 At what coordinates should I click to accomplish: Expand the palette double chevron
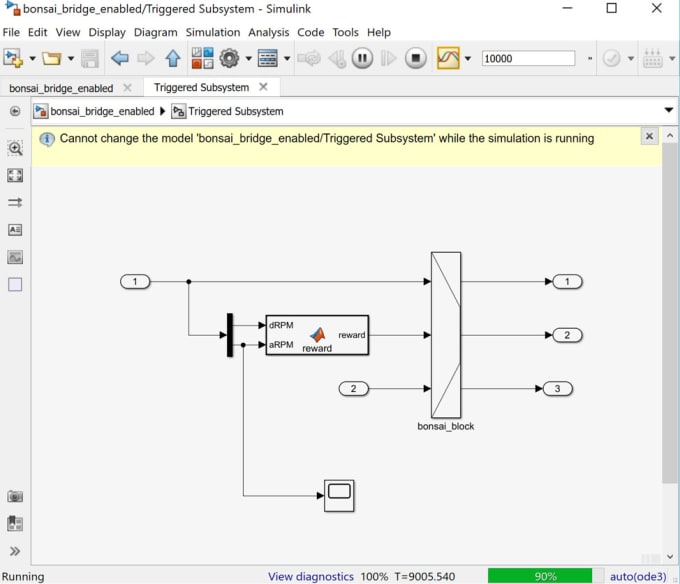[x=15, y=551]
